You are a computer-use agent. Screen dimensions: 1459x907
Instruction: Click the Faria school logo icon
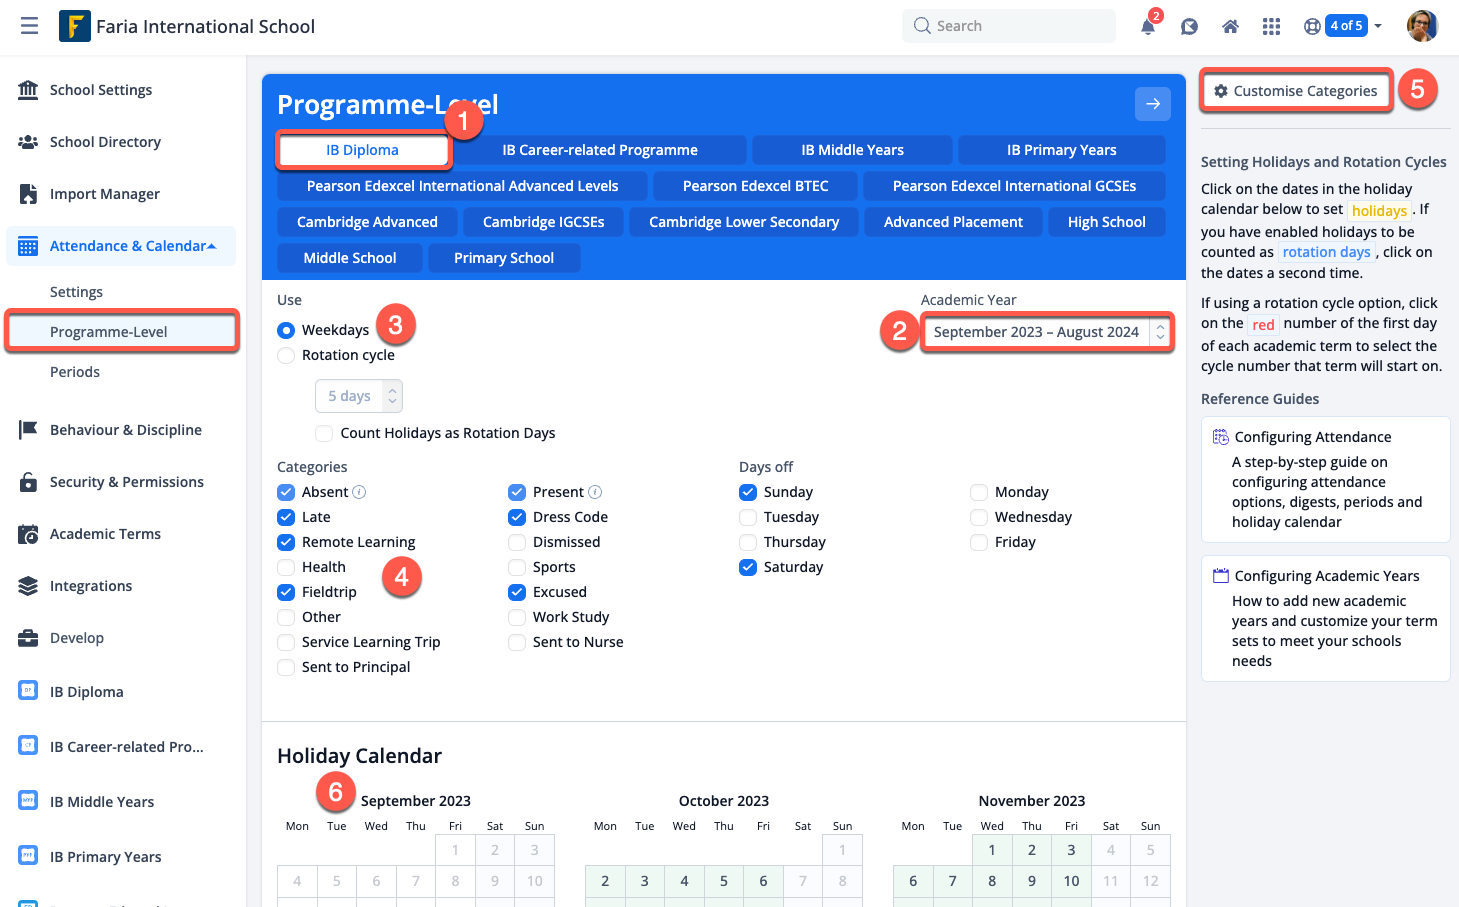[x=75, y=26]
